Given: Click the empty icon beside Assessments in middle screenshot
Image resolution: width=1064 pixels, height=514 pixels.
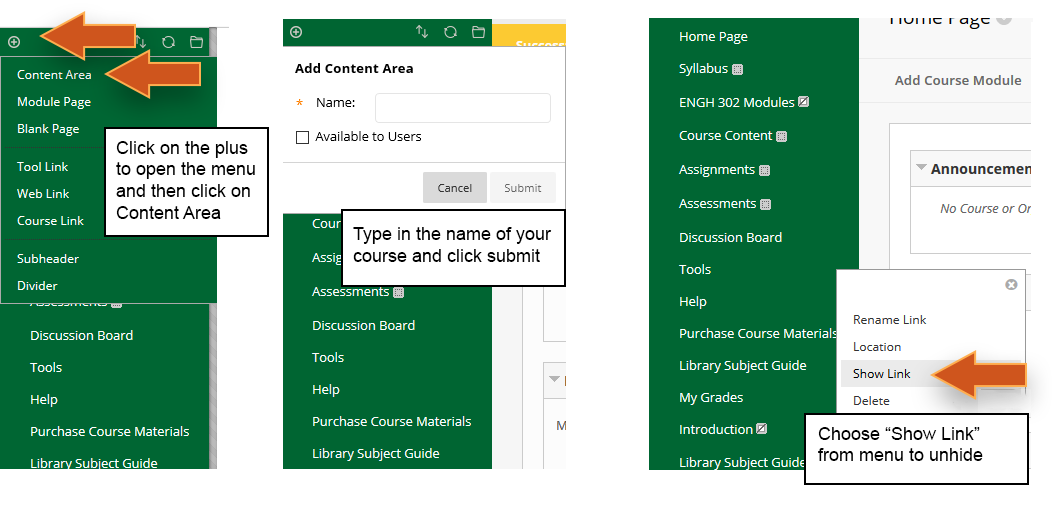Looking at the screenshot, I should click(398, 293).
